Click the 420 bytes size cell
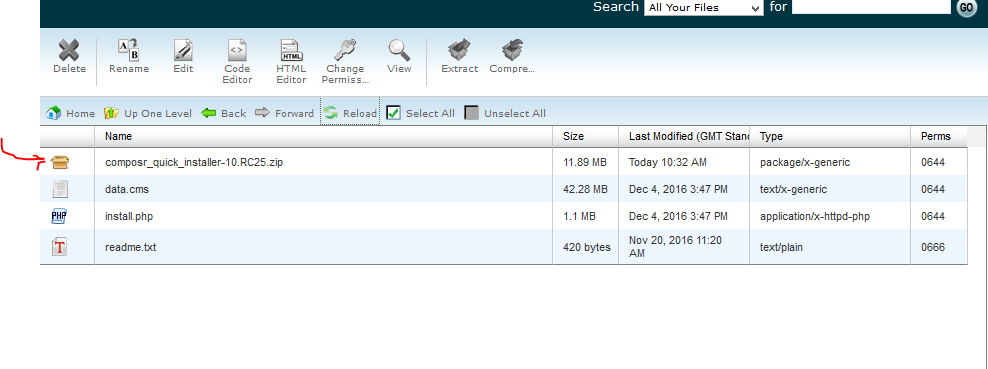This screenshot has height=369, width=988. [x=587, y=247]
